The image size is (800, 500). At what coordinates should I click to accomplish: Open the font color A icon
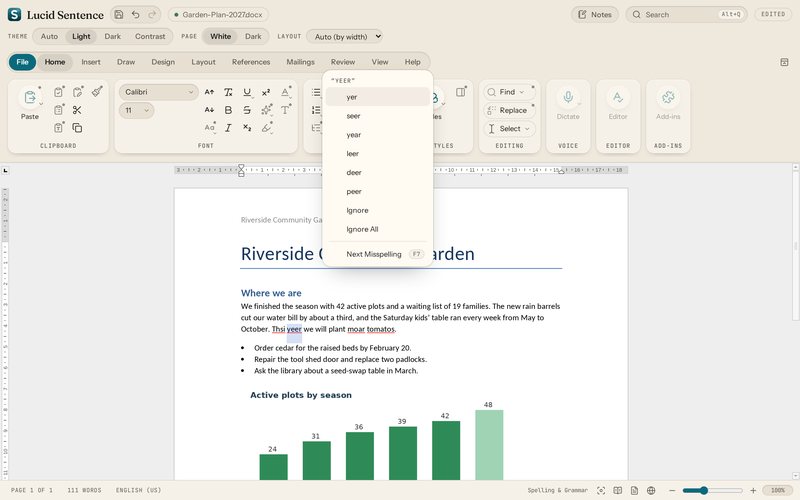285,92
